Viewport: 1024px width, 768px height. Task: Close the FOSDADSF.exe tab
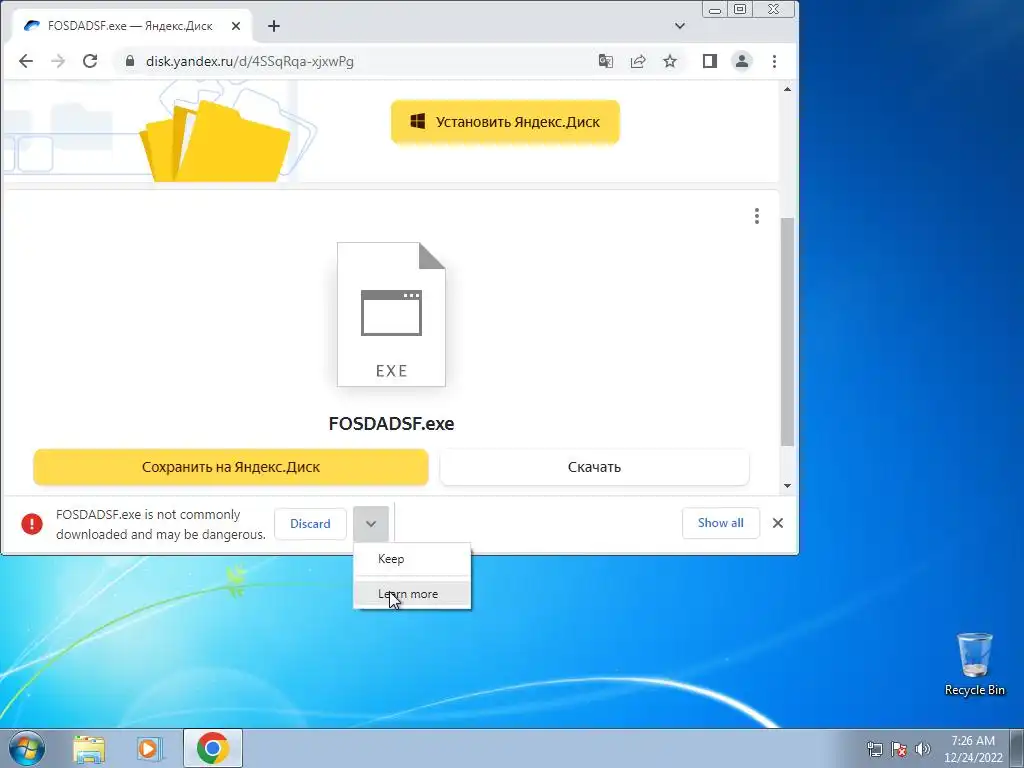[x=236, y=26]
